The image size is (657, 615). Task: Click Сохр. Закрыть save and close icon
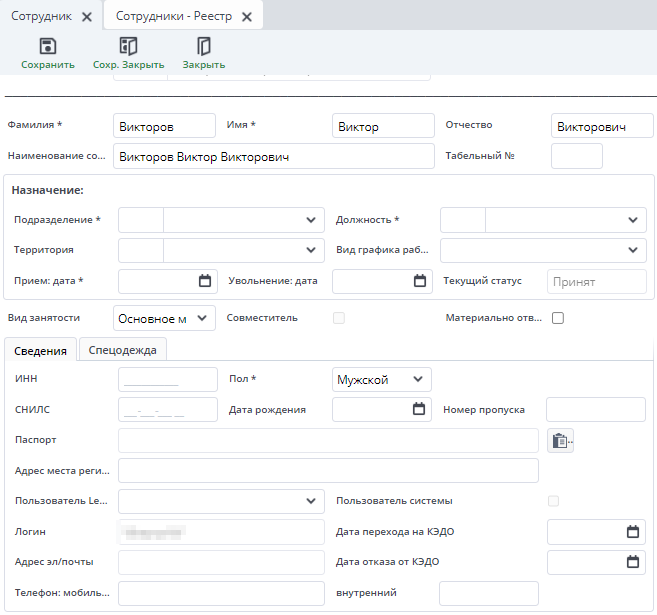(x=128, y=46)
